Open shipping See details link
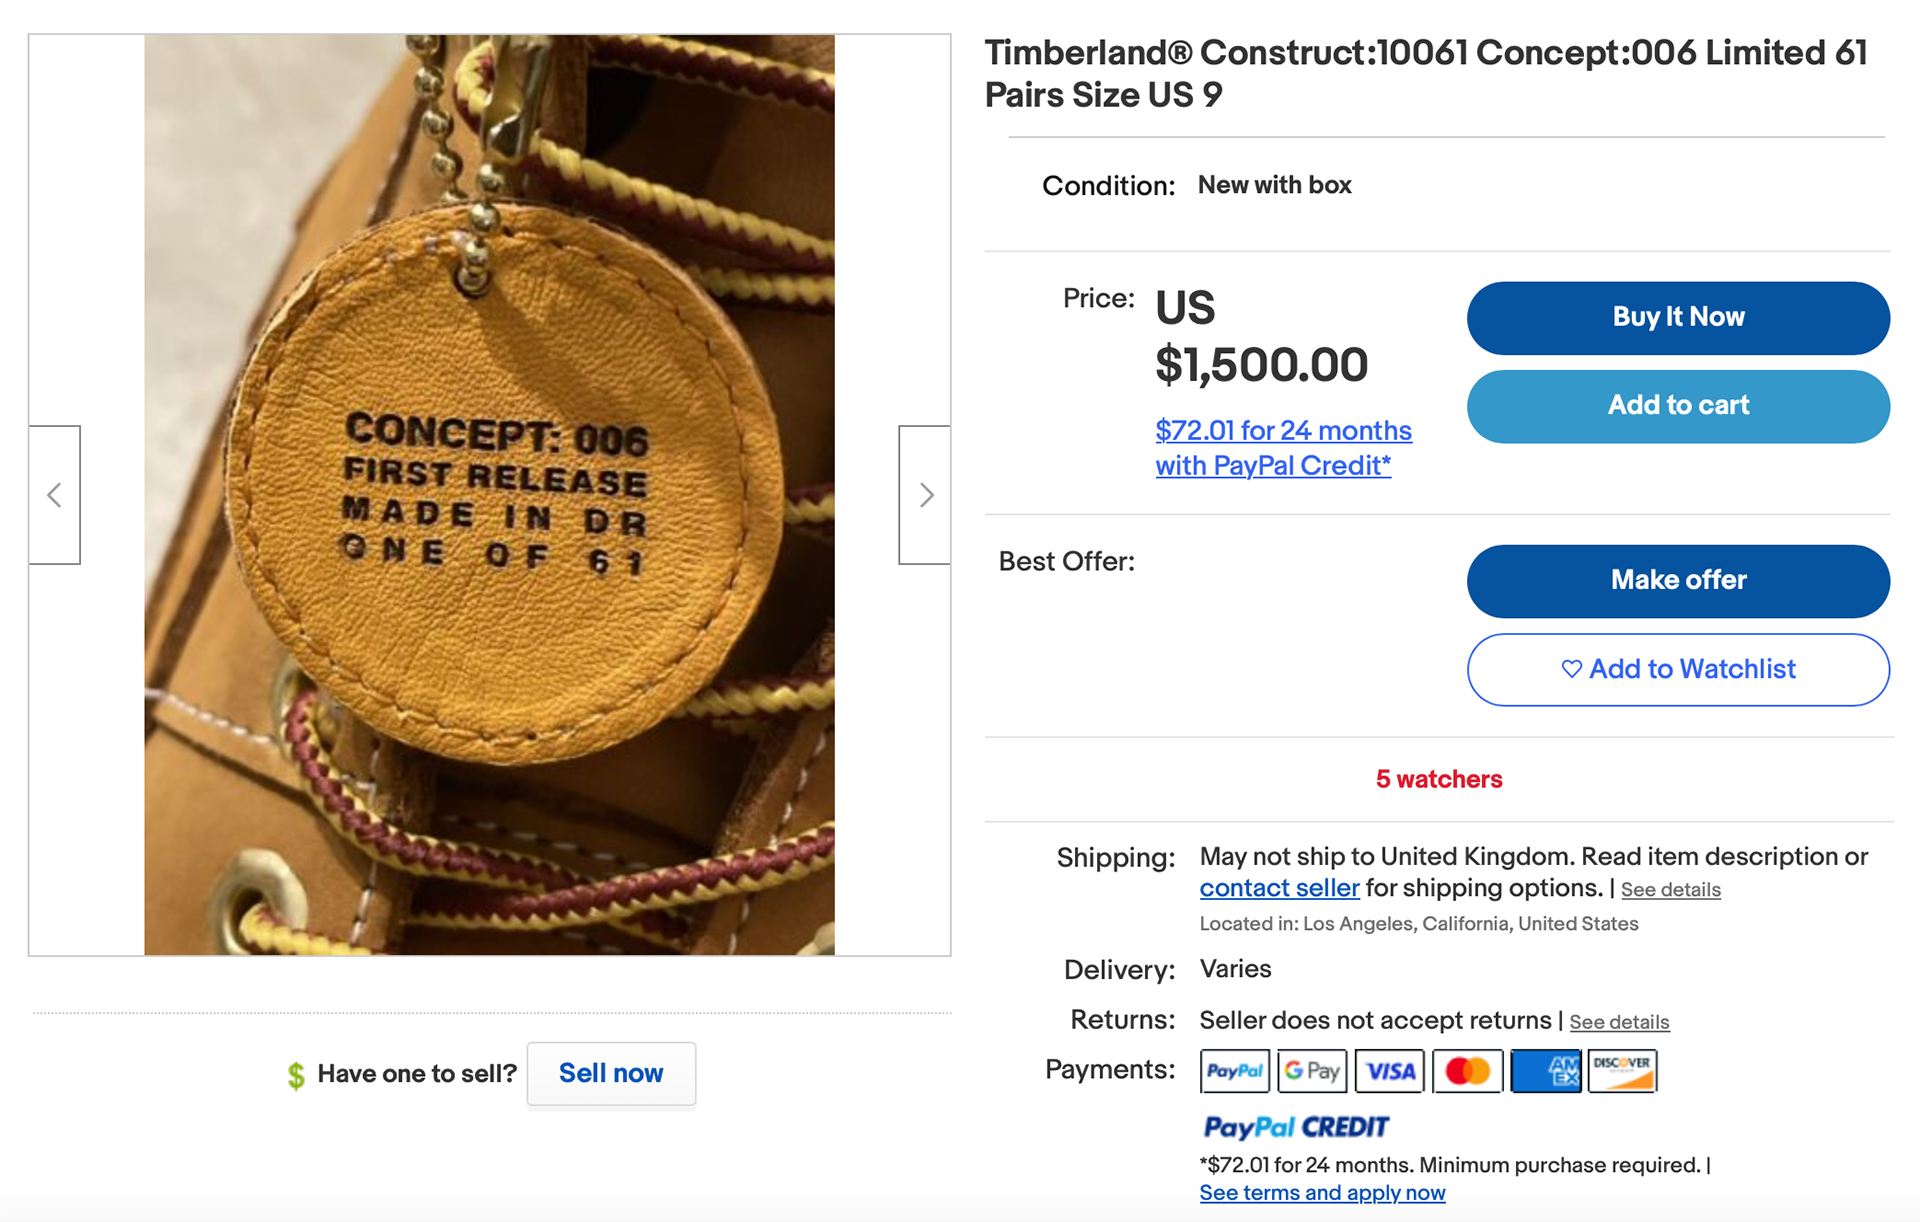The image size is (1920, 1222). click(x=1671, y=890)
